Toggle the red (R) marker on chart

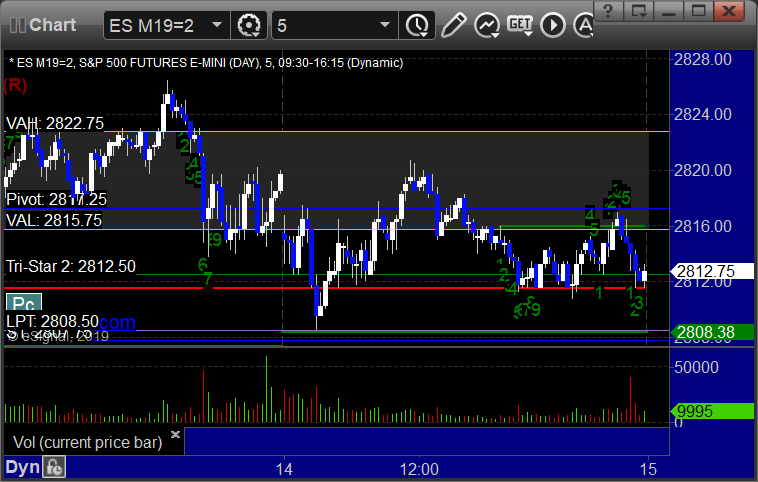(x=15, y=85)
